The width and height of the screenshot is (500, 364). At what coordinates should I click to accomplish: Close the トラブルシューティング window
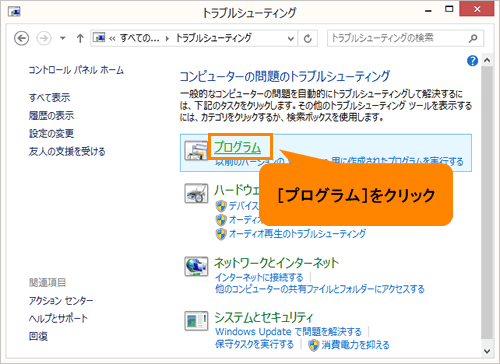click(x=477, y=9)
